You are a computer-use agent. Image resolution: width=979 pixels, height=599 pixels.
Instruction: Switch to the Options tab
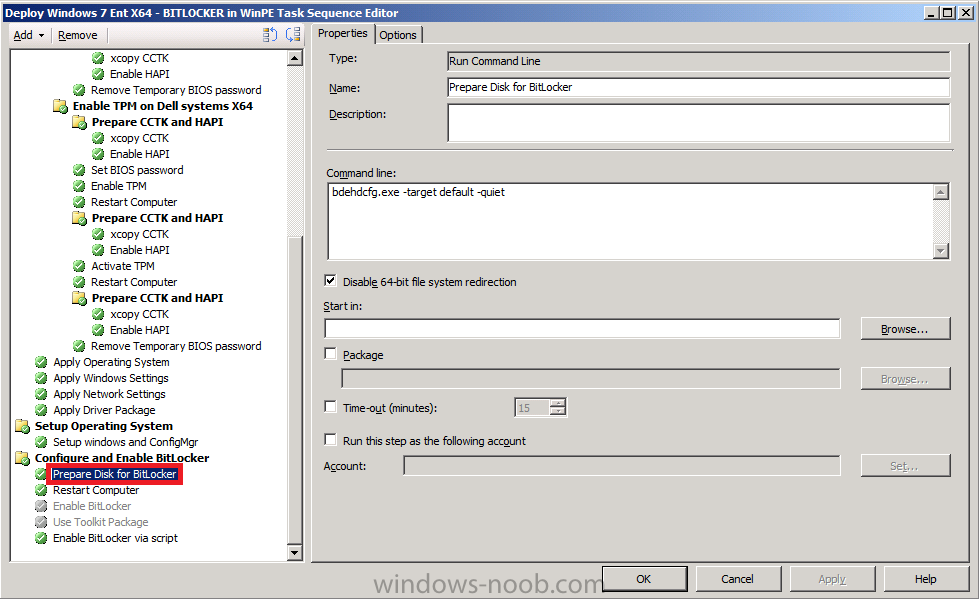pos(398,35)
